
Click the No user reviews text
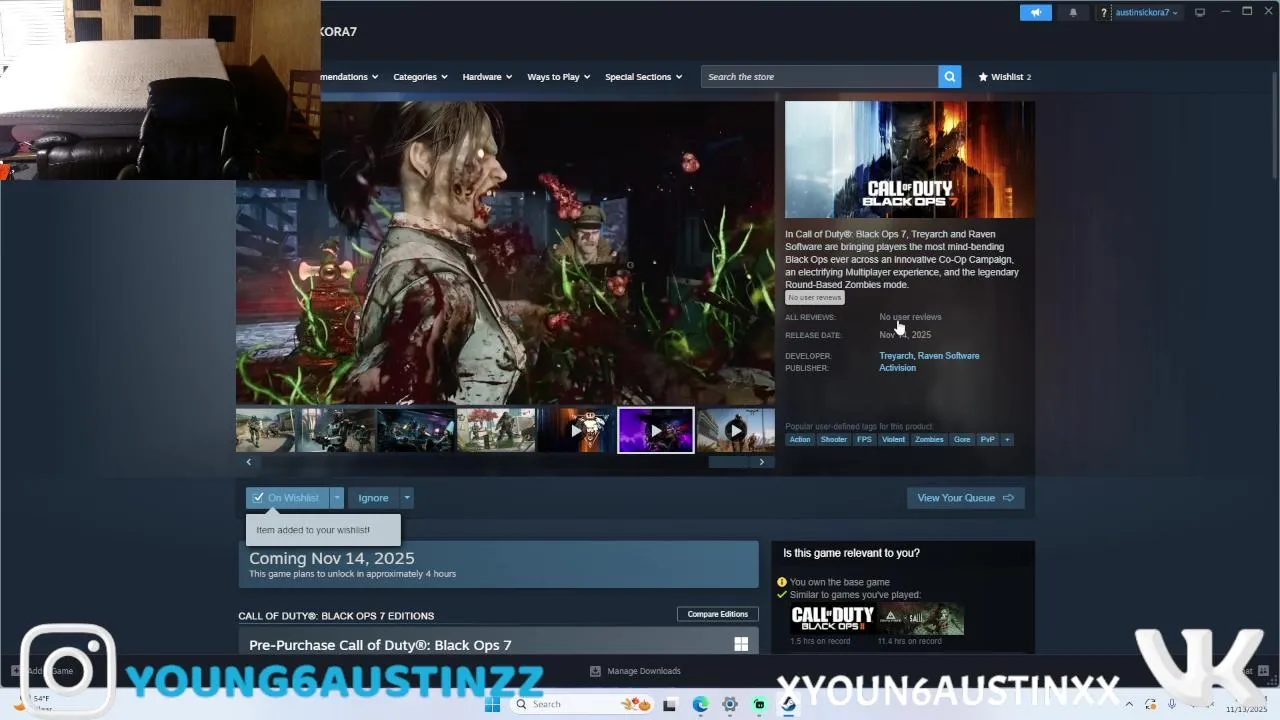[910, 317]
